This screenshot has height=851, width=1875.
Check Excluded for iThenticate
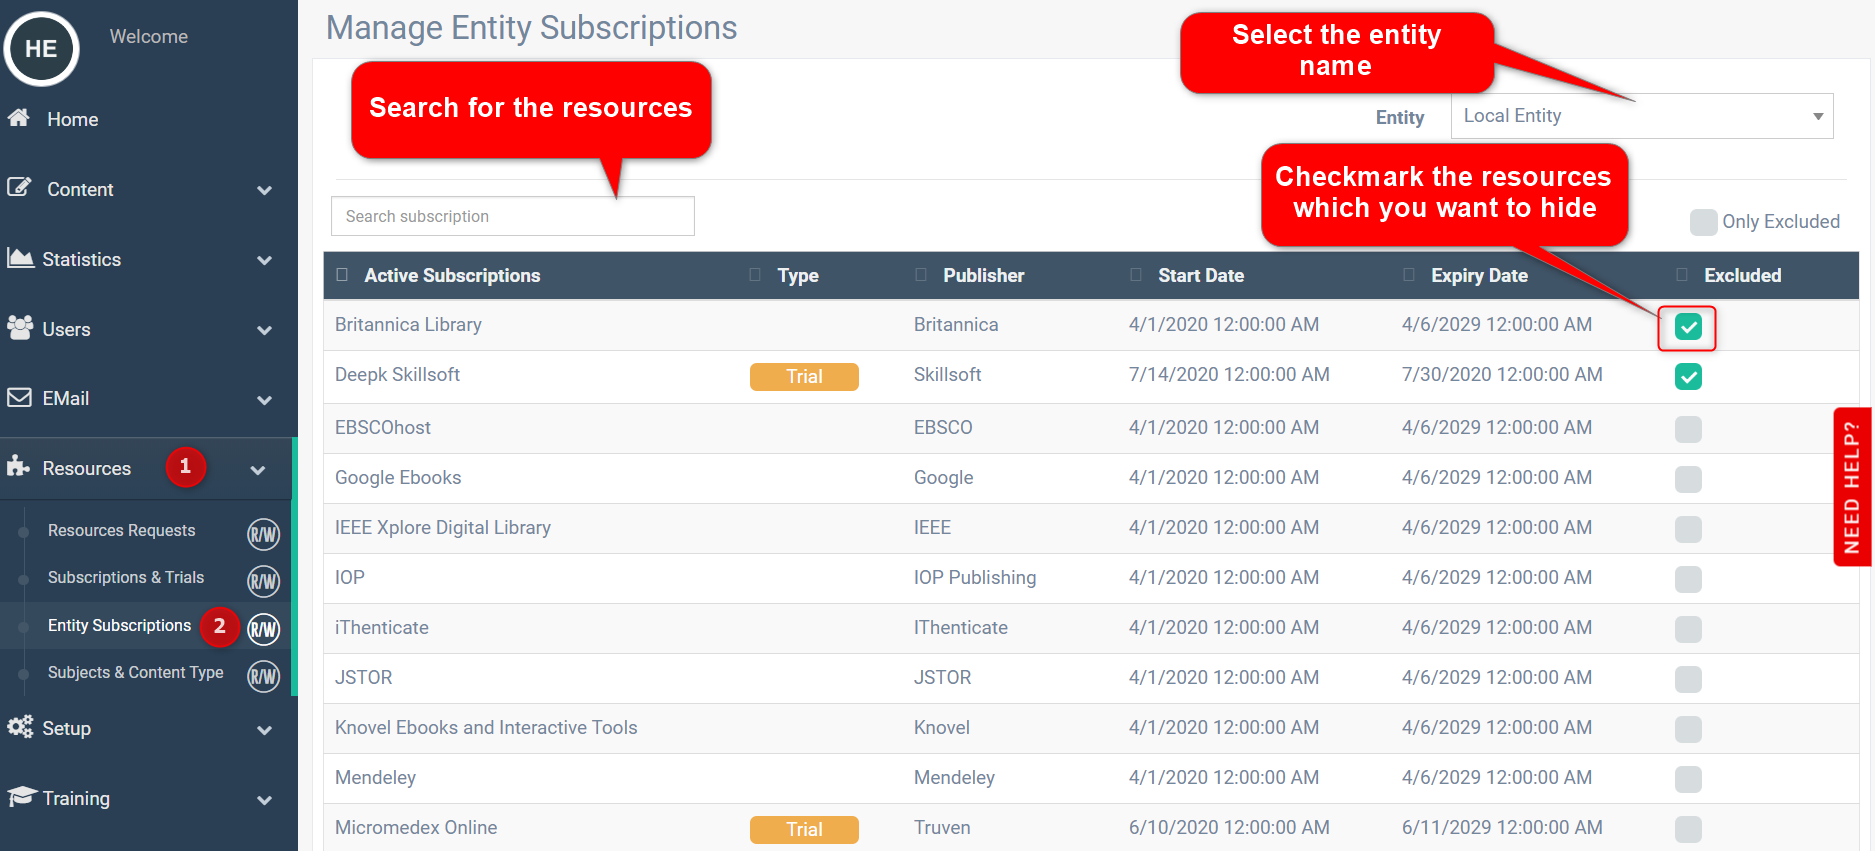click(x=1688, y=629)
